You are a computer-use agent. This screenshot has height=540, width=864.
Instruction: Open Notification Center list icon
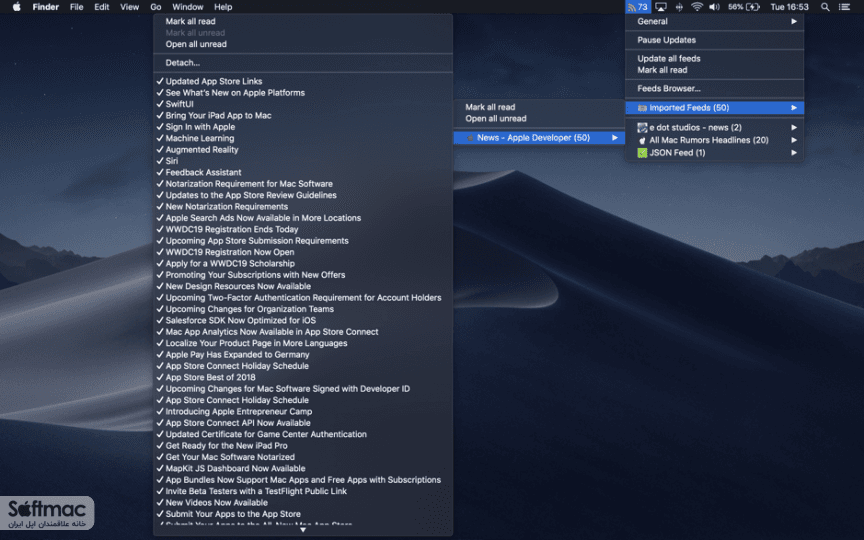pyautogui.click(x=844, y=7)
